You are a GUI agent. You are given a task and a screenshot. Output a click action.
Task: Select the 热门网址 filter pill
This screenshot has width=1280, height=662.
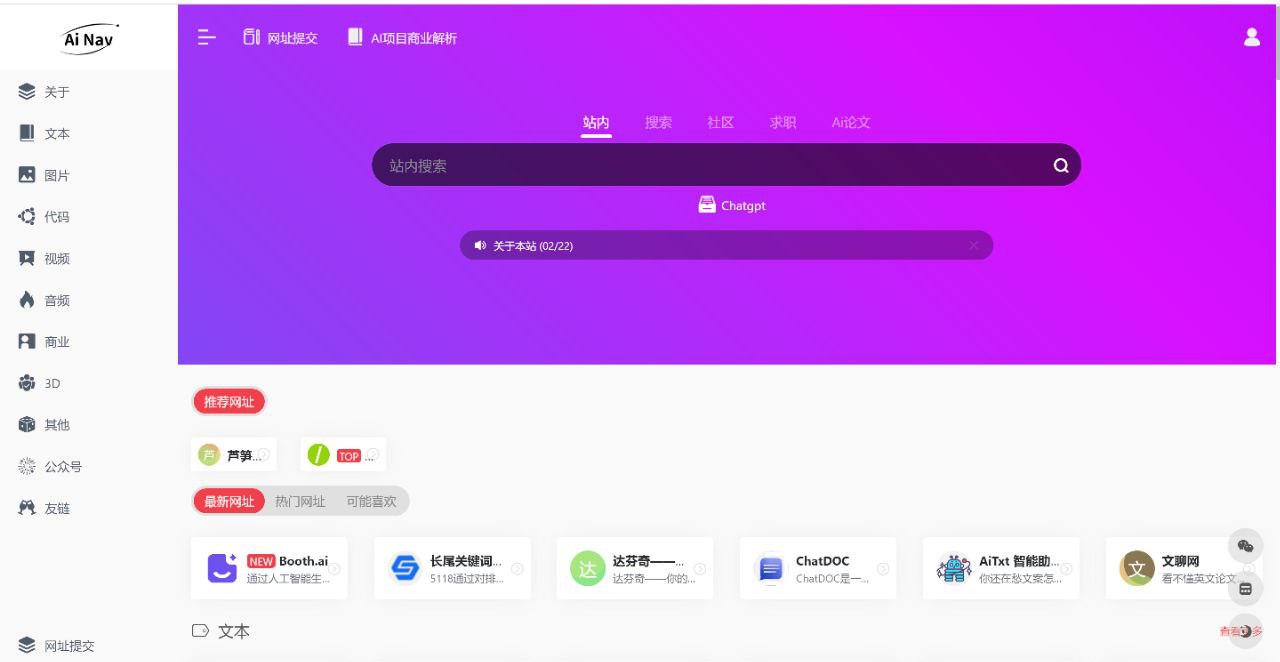pos(299,501)
